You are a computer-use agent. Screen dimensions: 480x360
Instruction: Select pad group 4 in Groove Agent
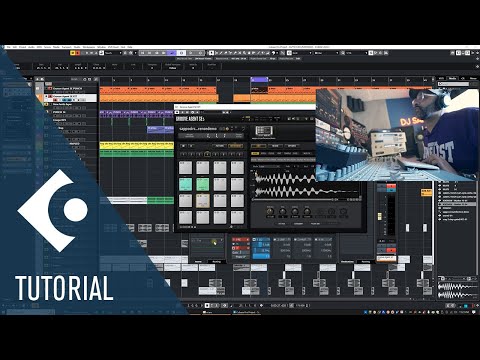point(207,155)
